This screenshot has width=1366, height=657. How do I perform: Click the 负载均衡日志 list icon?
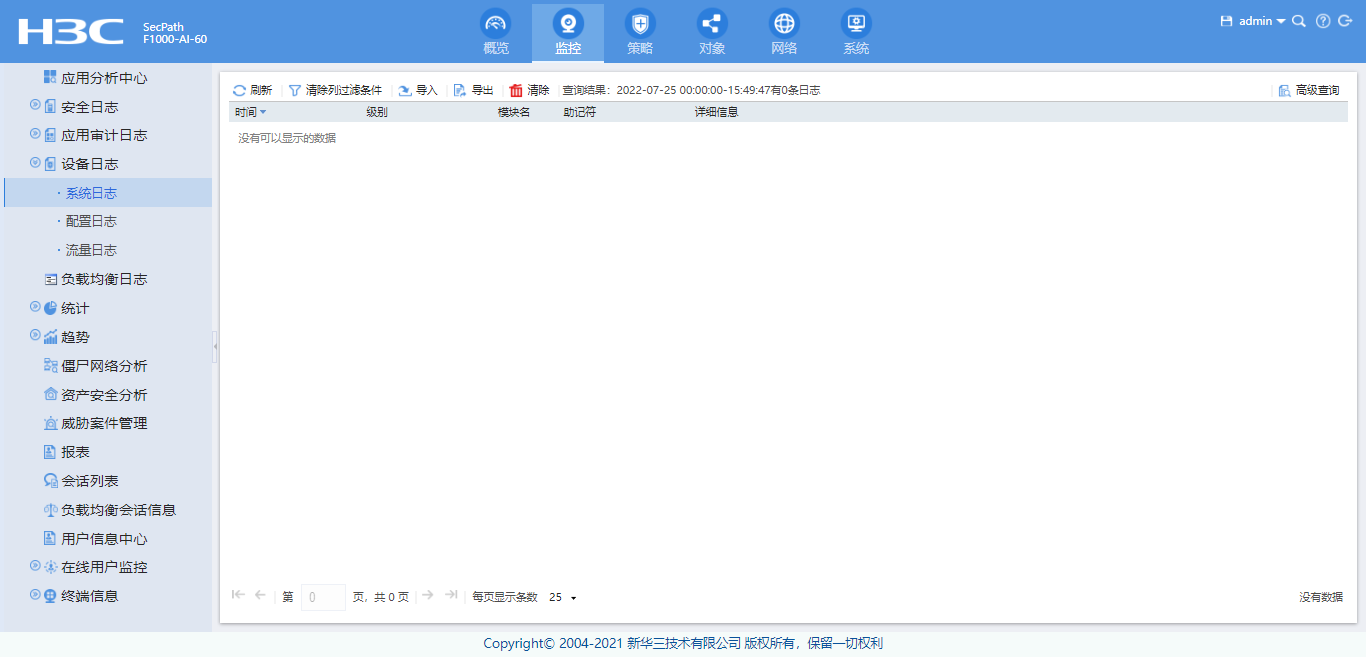tap(51, 279)
